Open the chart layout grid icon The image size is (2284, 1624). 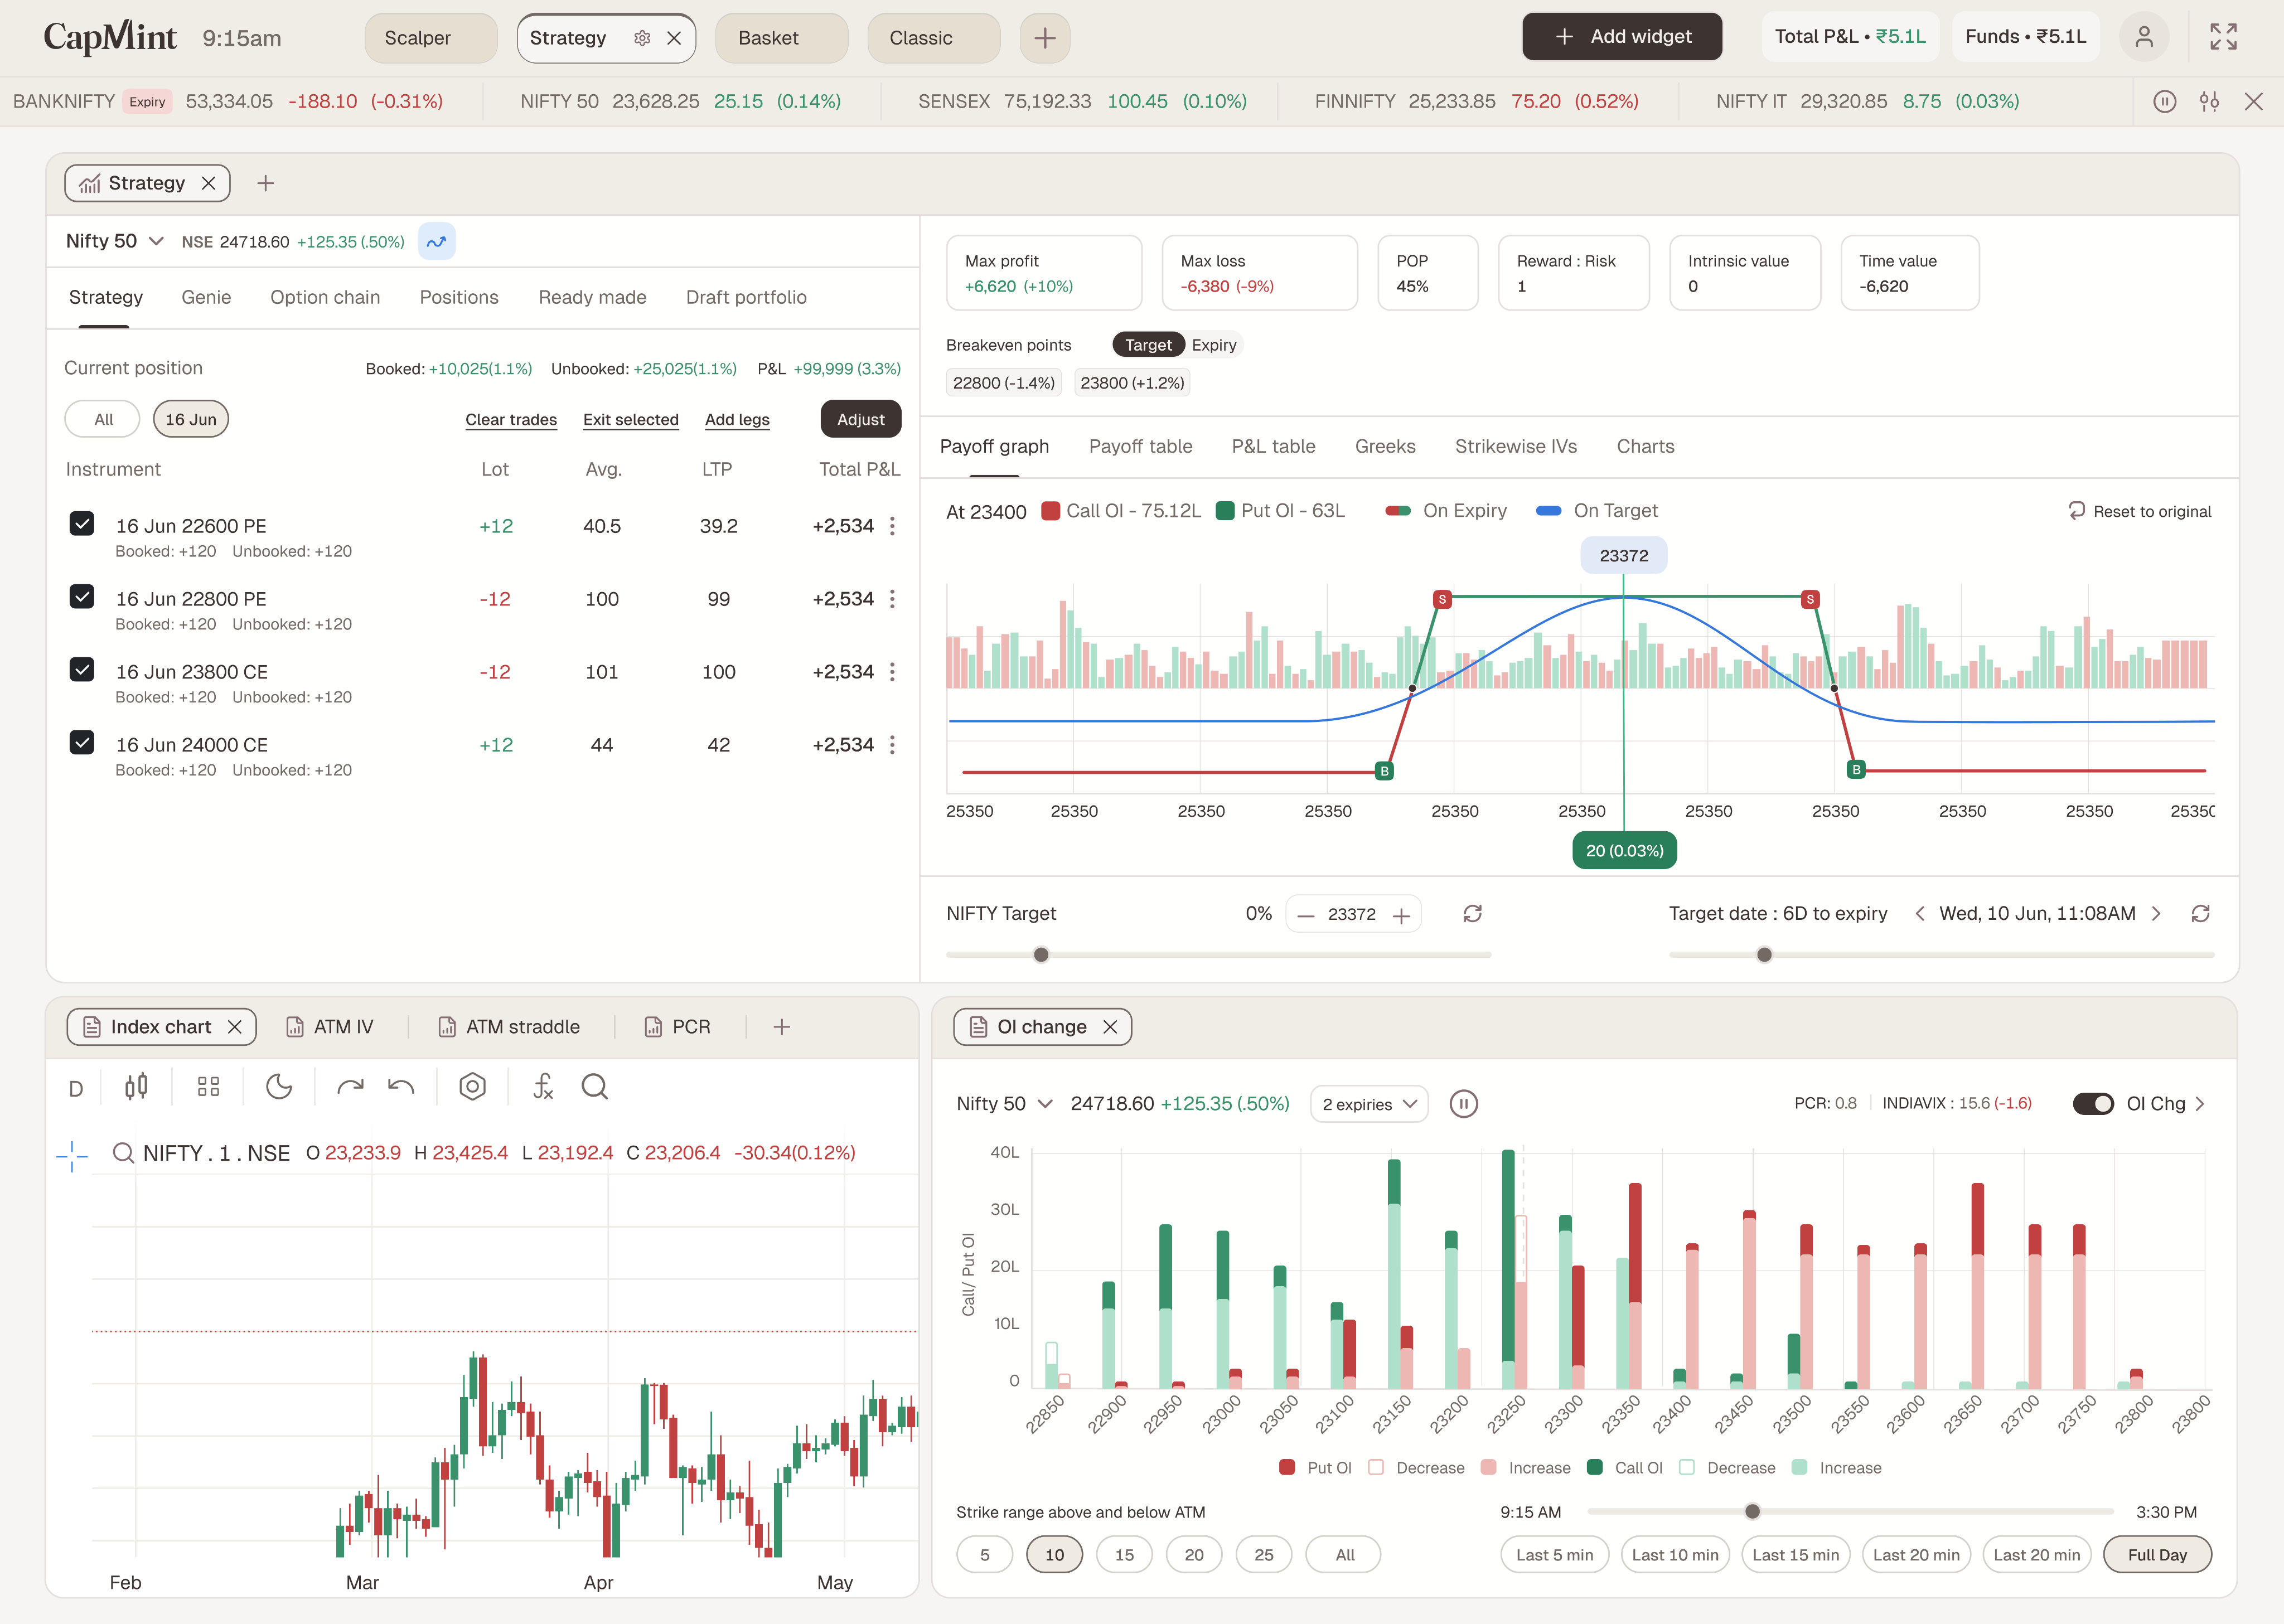[x=208, y=1086]
